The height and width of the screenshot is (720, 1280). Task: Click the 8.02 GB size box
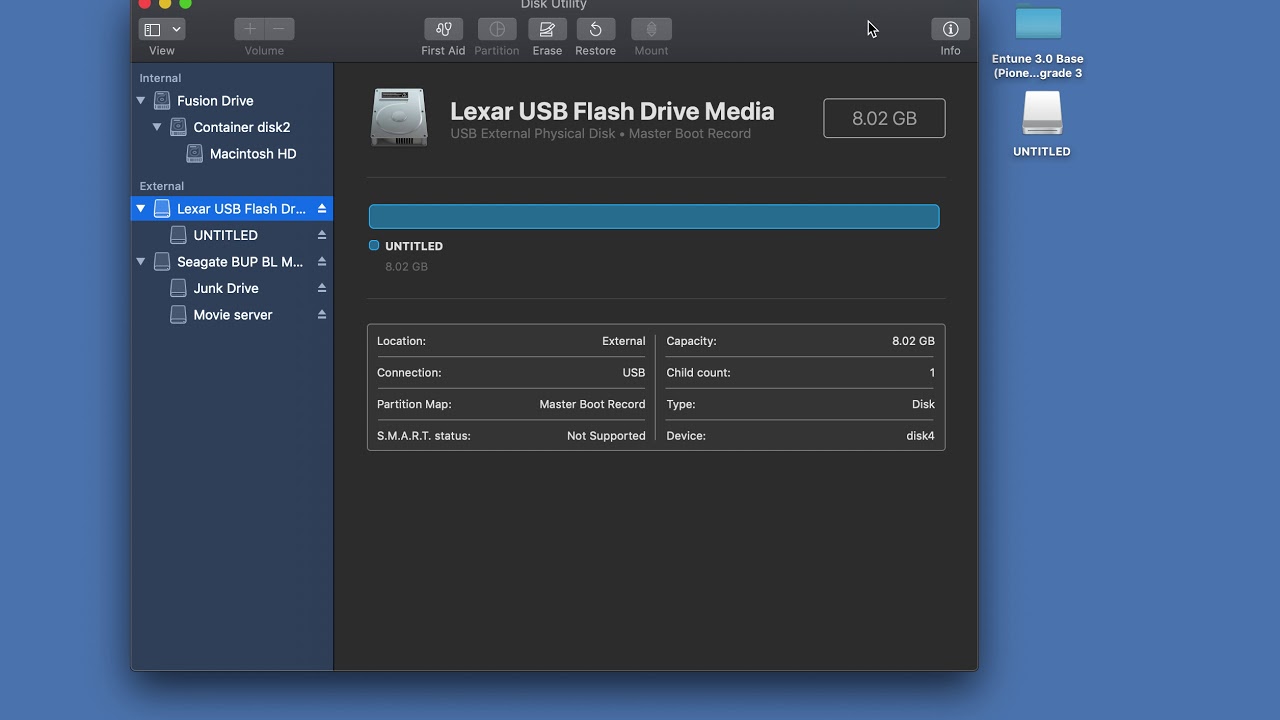[884, 118]
